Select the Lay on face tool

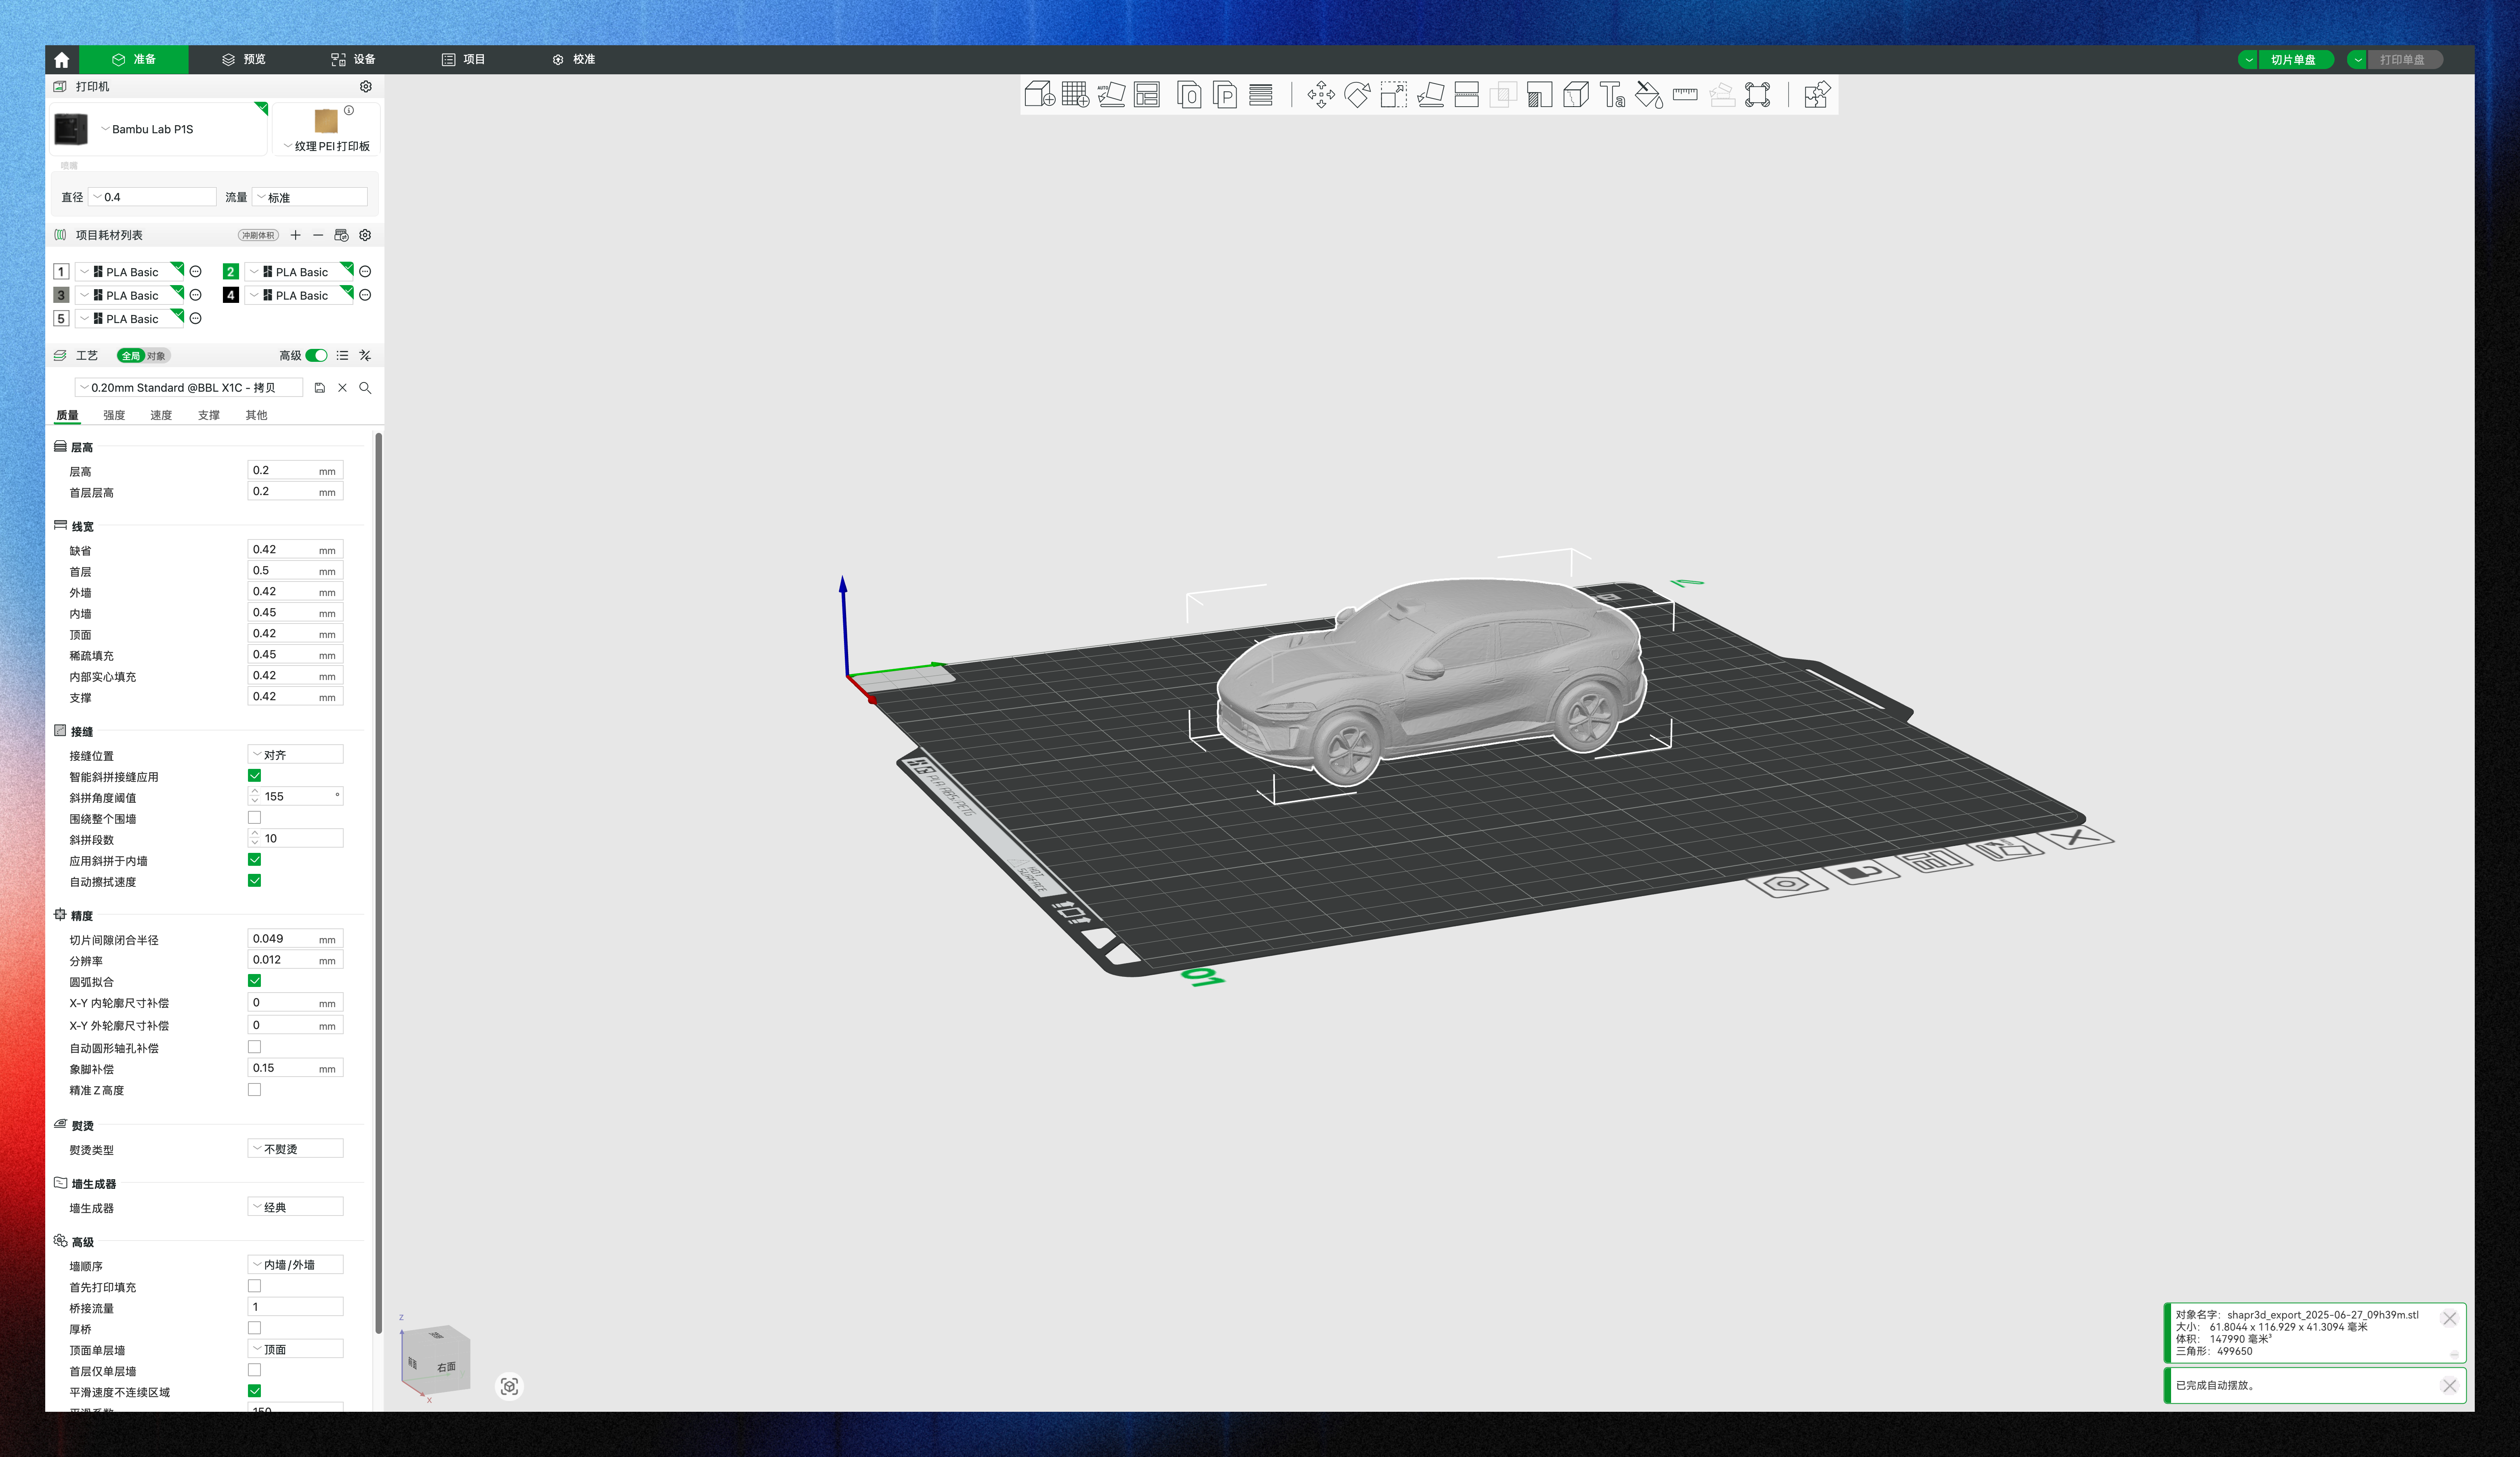pyautogui.click(x=1430, y=95)
